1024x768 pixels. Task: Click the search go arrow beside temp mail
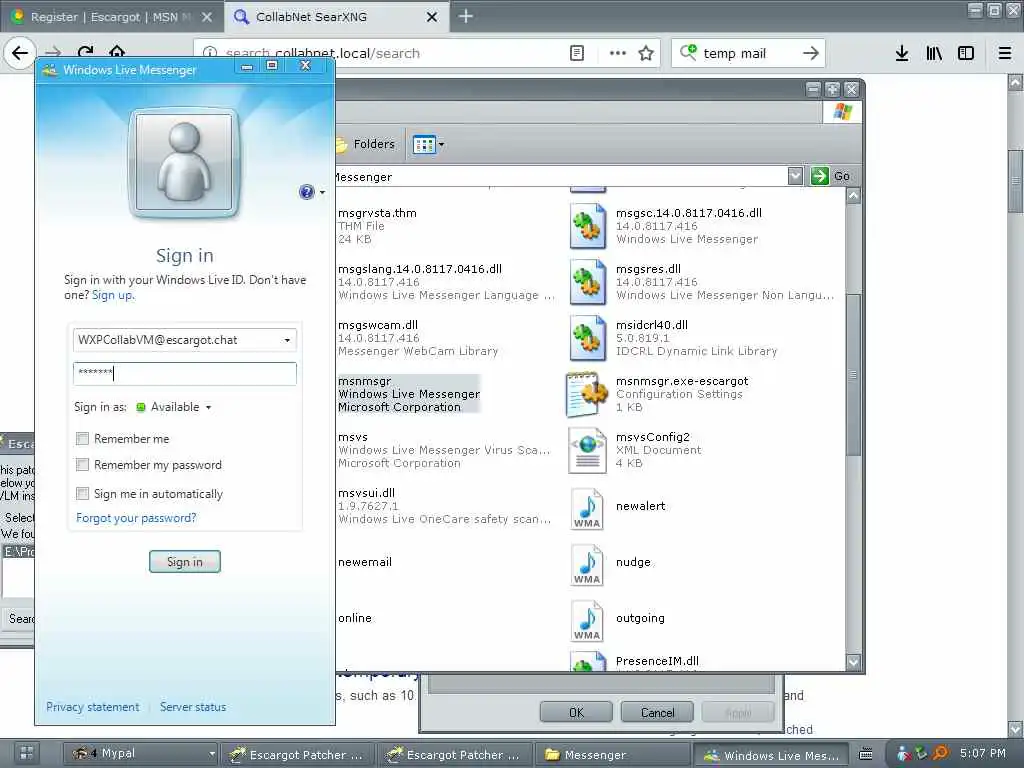point(810,53)
